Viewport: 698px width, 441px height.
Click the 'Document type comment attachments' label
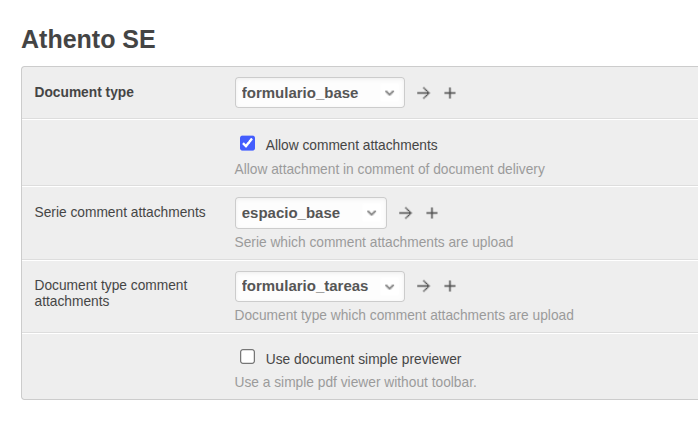pyautogui.click(x=111, y=292)
